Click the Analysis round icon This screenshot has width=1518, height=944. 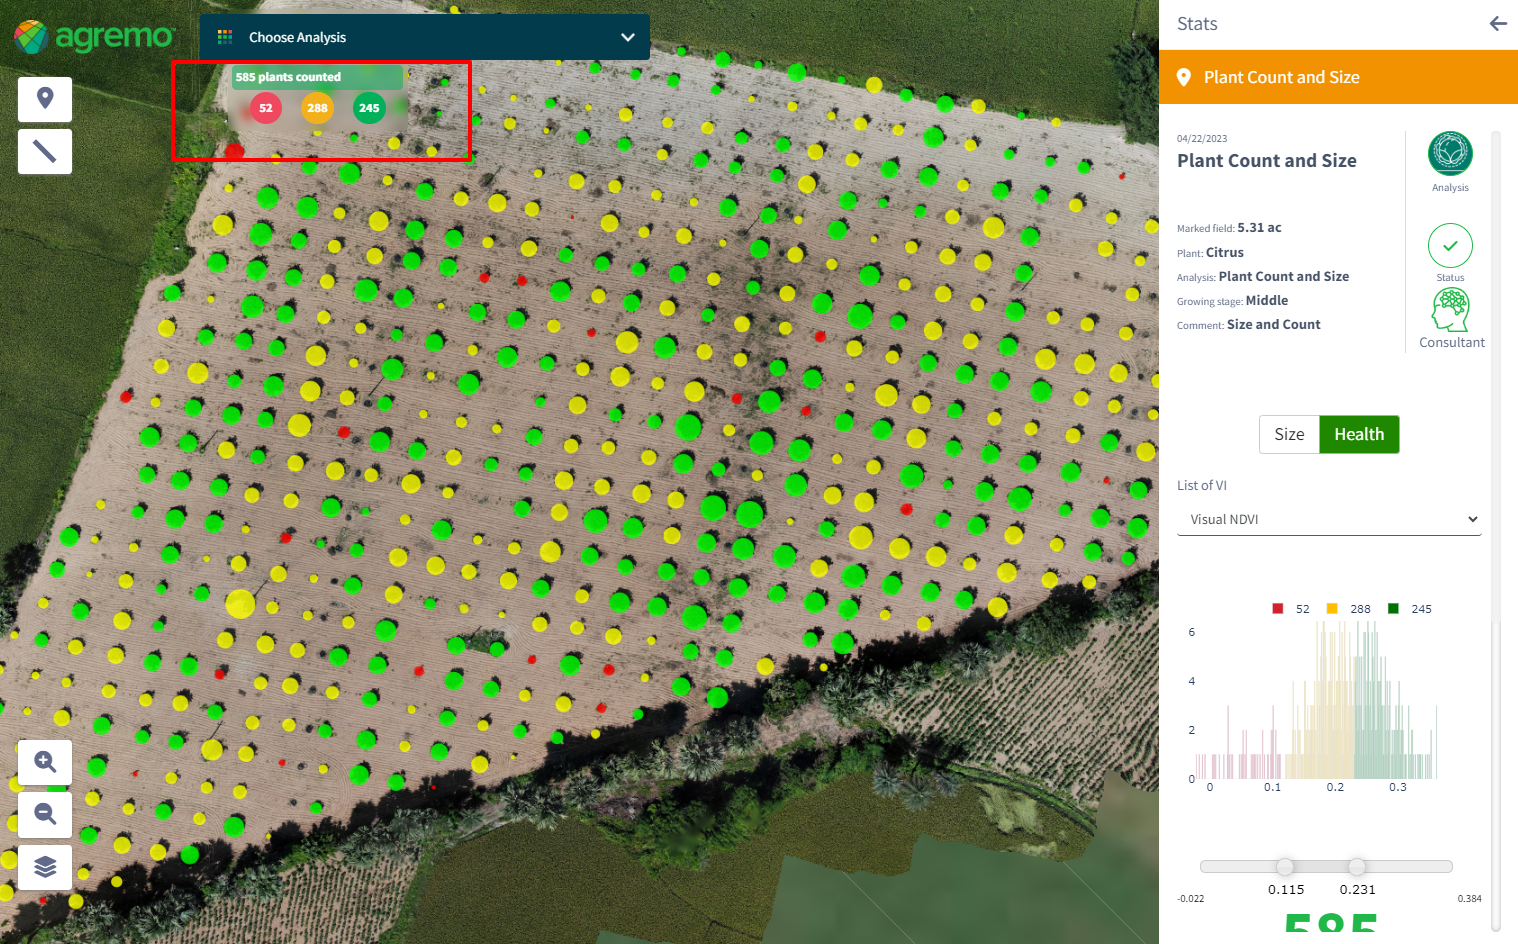(x=1450, y=154)
